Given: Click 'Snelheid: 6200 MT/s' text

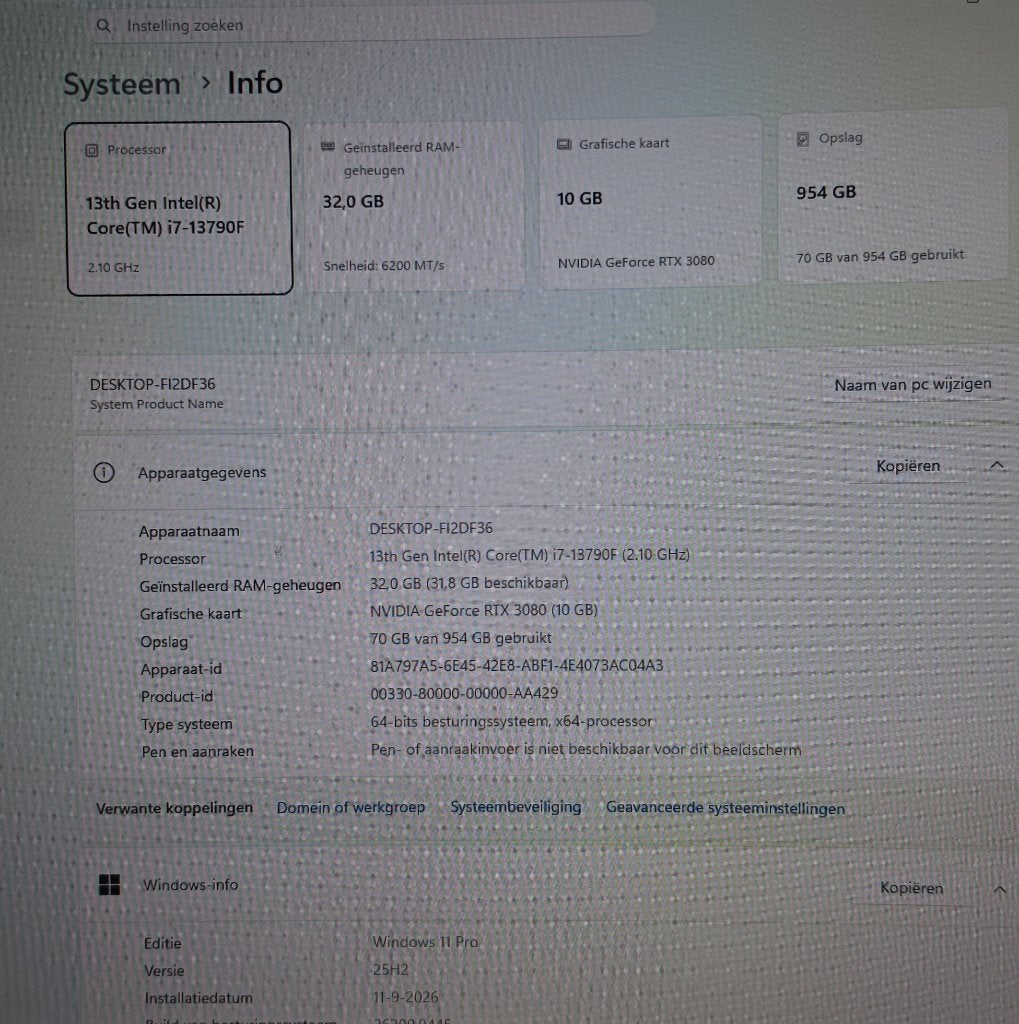Looking at the screenshot, I should 383,266.
